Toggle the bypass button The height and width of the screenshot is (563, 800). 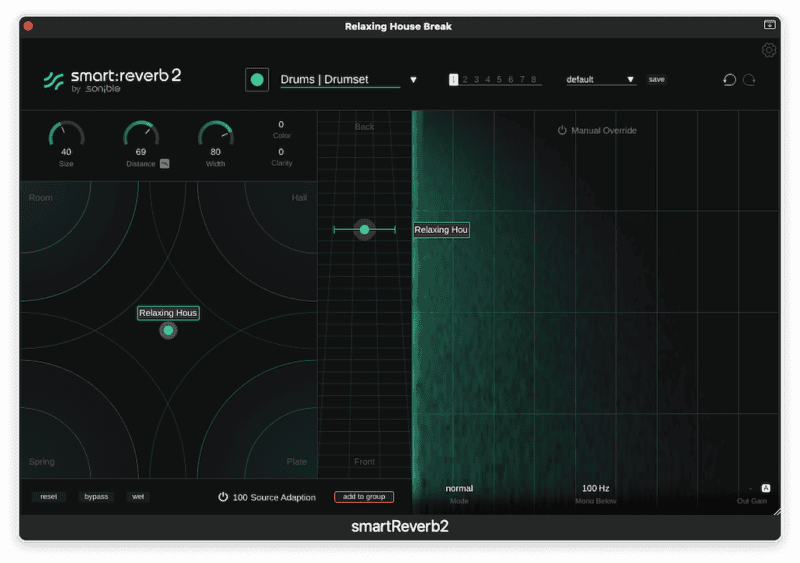tap(96, 497)
